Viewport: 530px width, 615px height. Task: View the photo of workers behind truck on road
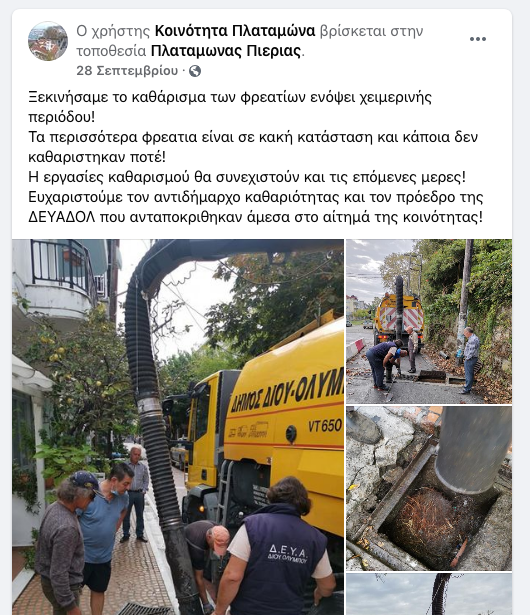tap(429, 321)
